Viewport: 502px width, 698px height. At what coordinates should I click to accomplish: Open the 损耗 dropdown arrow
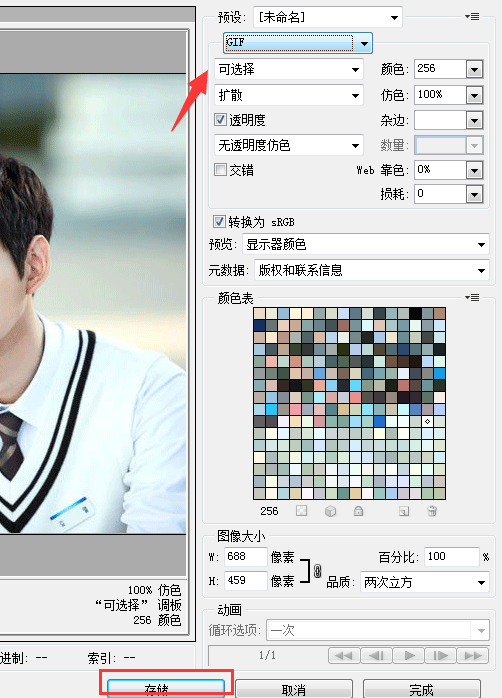tap(474, 194)
